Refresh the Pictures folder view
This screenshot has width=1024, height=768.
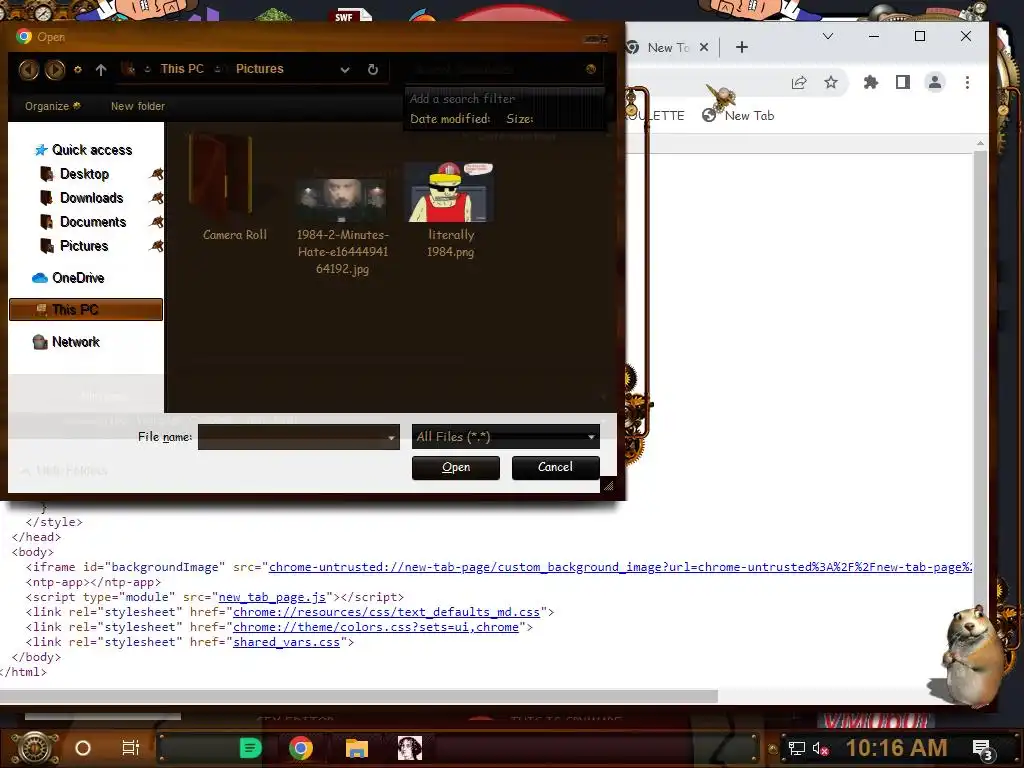(373, 69)
